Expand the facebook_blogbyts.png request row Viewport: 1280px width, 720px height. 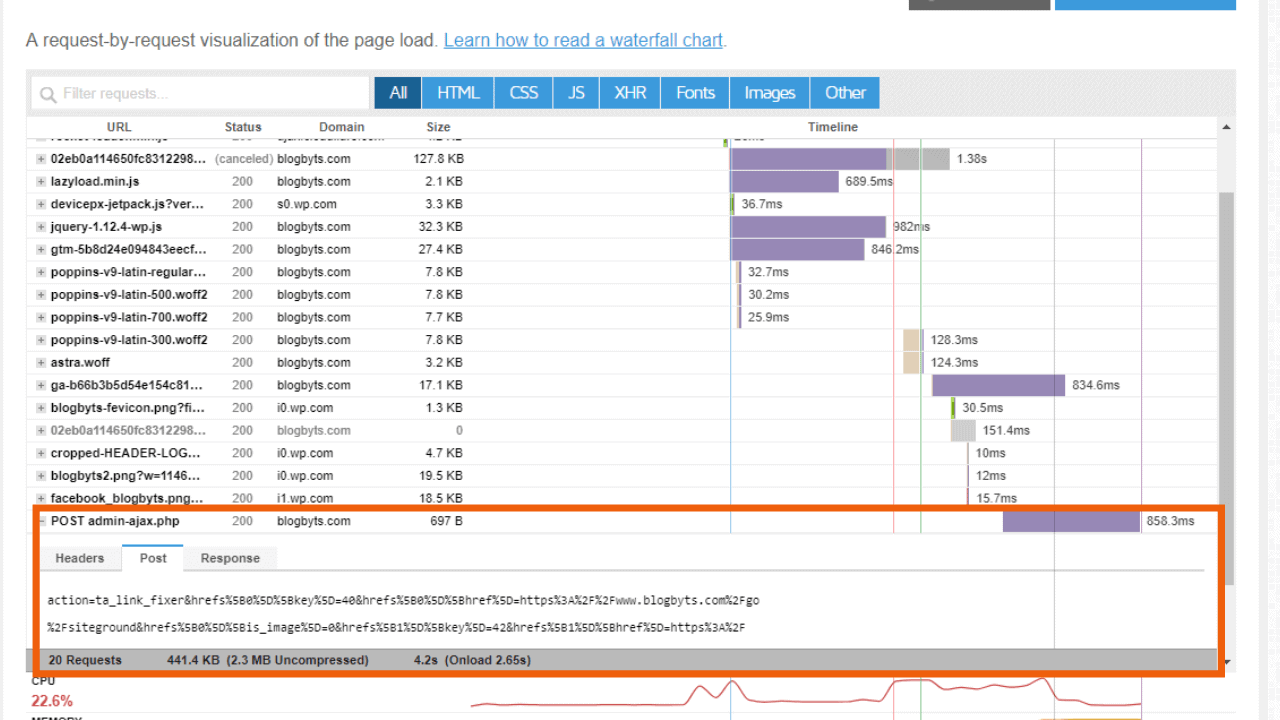tap(41, 498)
